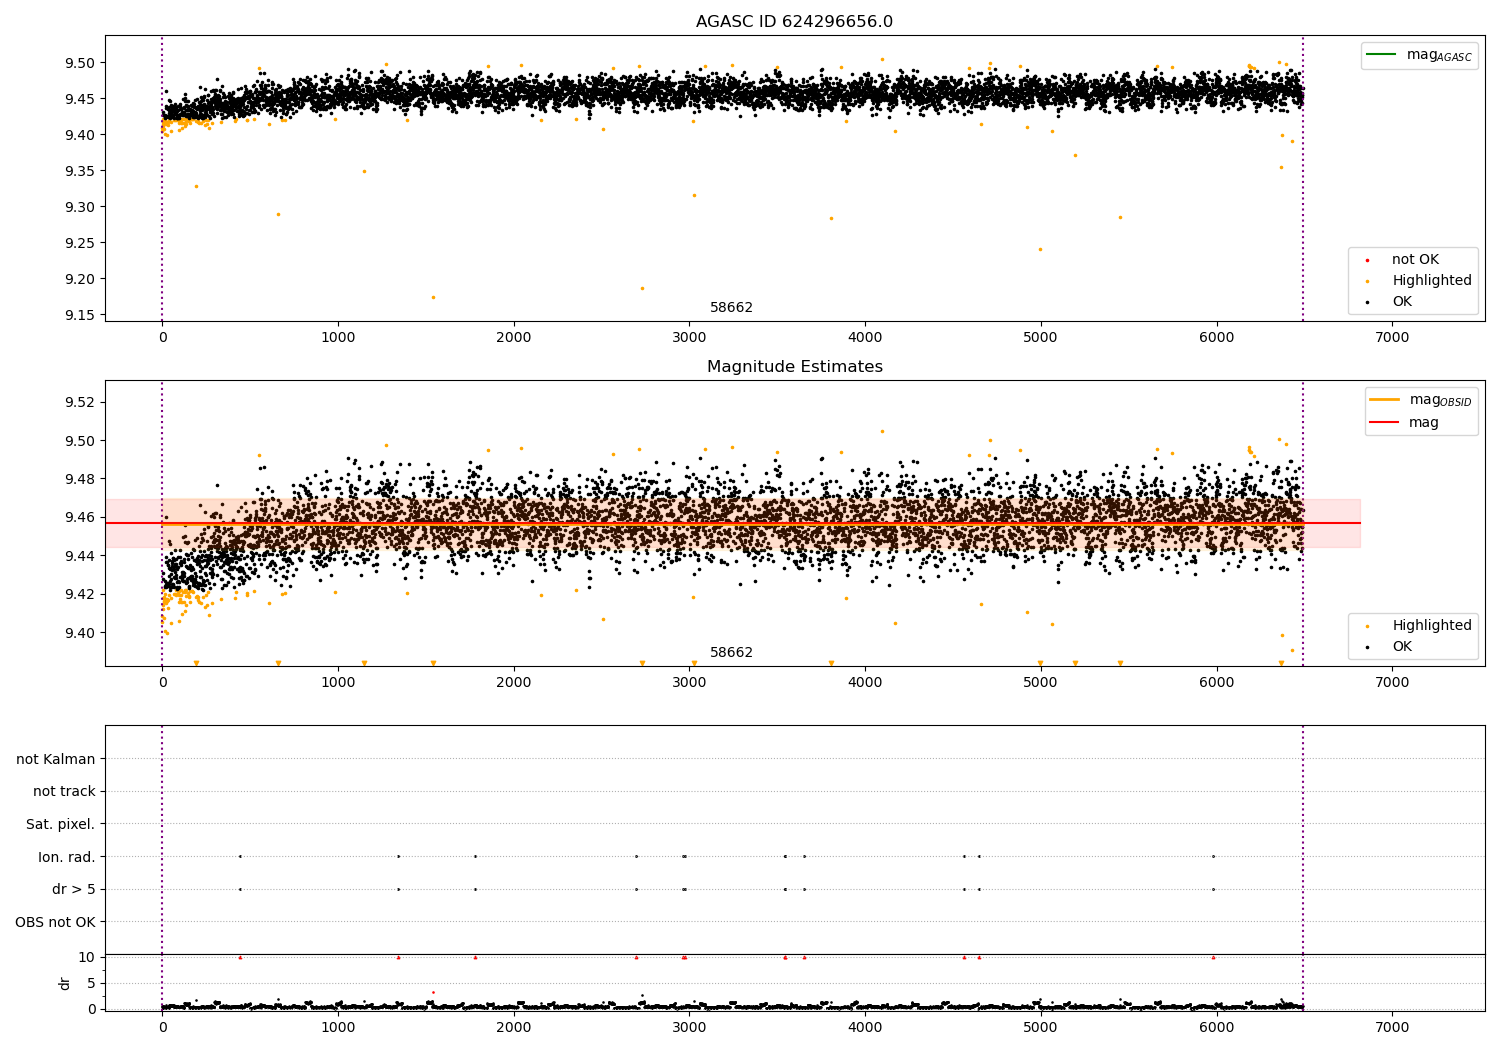The image size is (1500, 1050).
Task: Click the 9.46 y-tick of Magnitude Estimates plot
Action: click(x=79, y=517)
